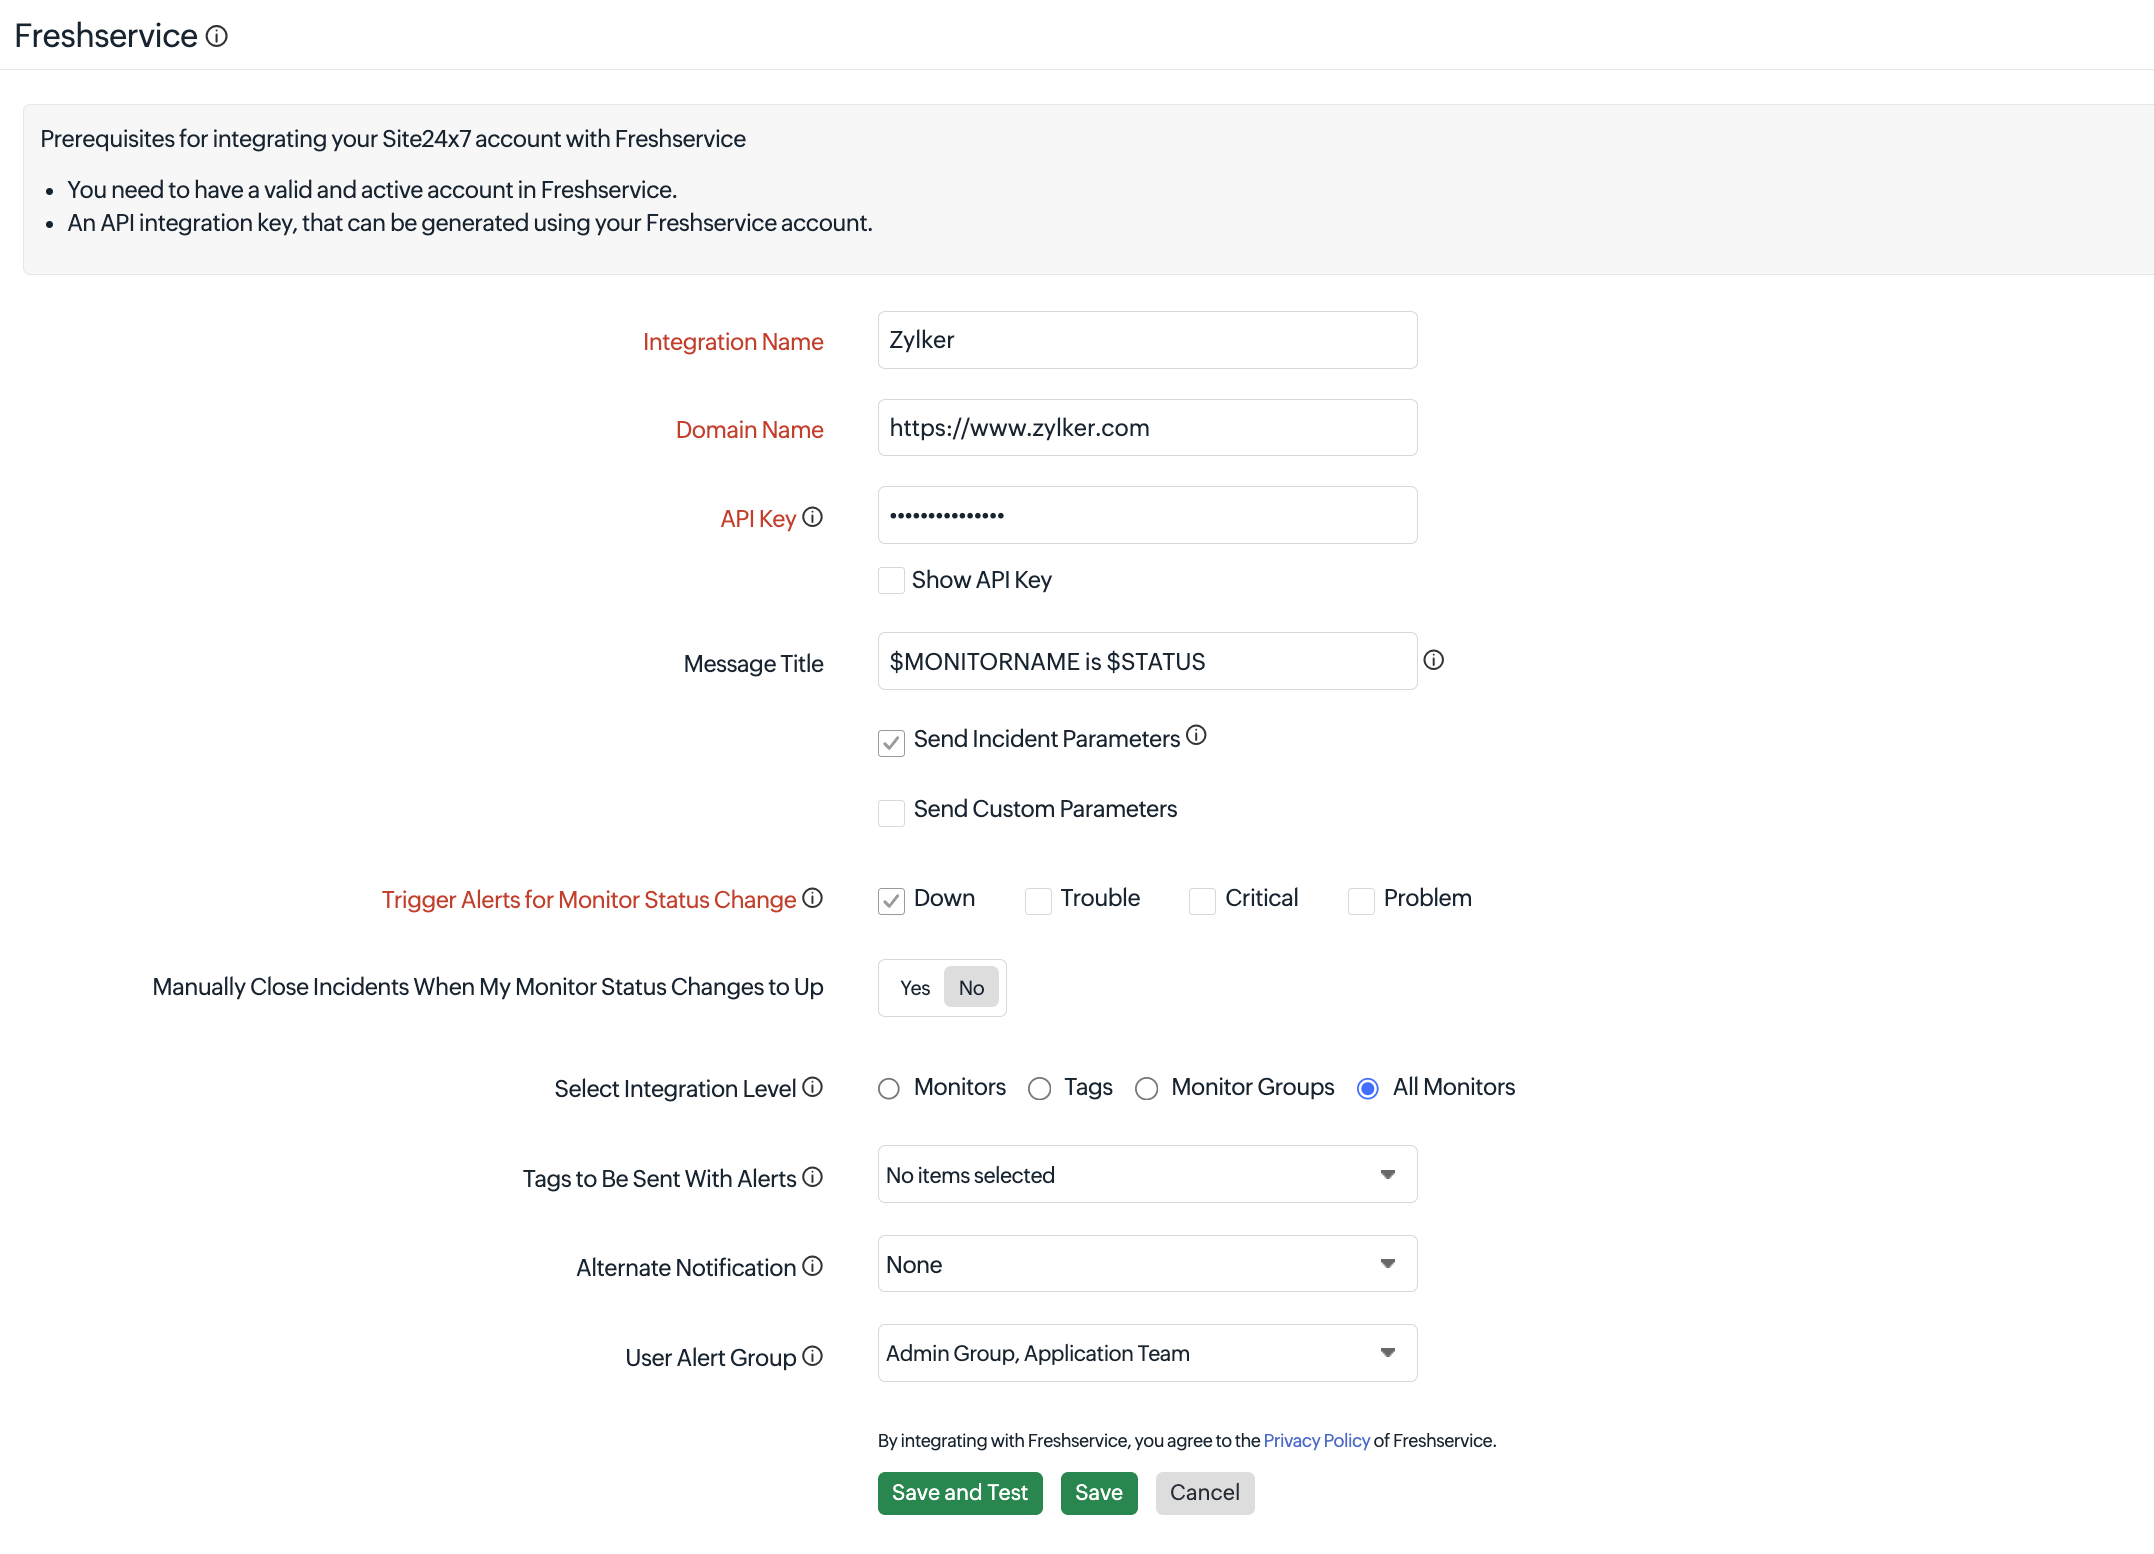Show info for Send Incident Parameters
The image size is (2154, 1554).
click(x=1196, y=736)
